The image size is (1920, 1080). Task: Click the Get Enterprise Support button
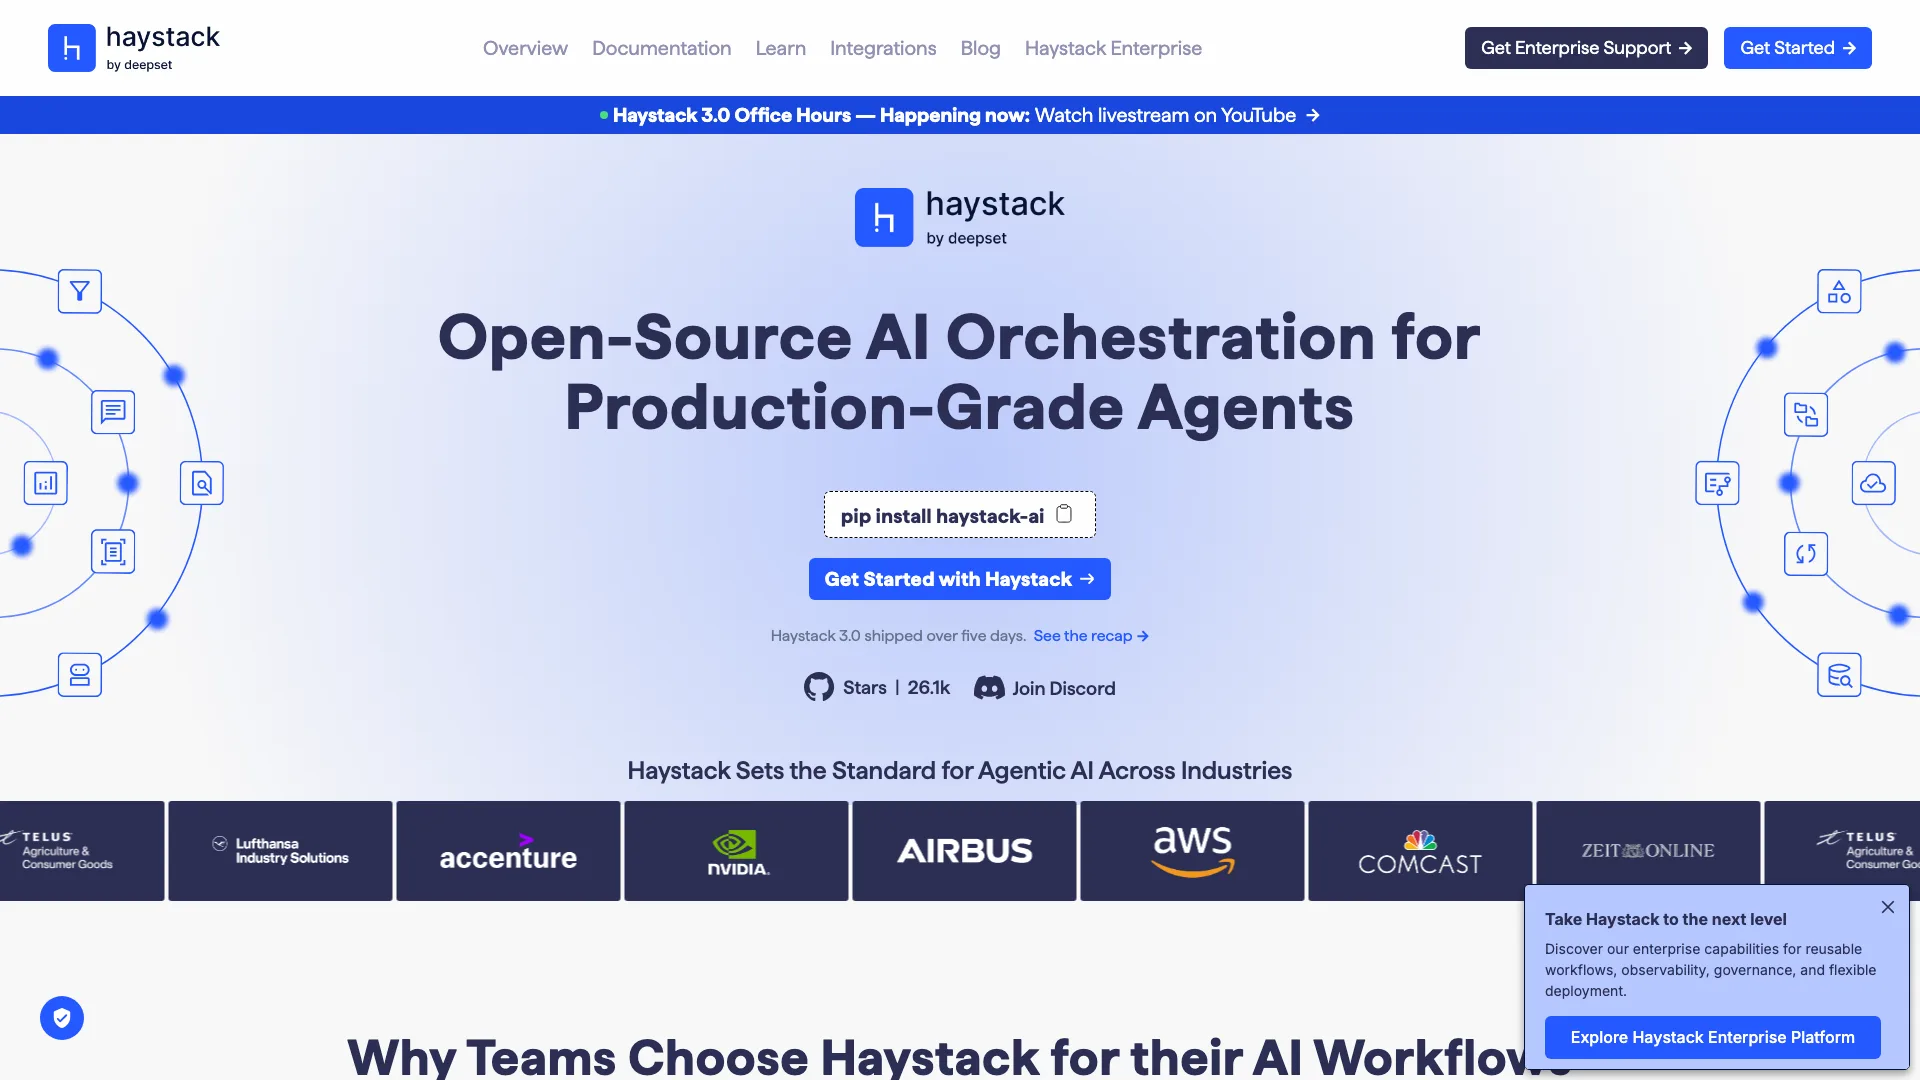click(x=1586, y=48)
